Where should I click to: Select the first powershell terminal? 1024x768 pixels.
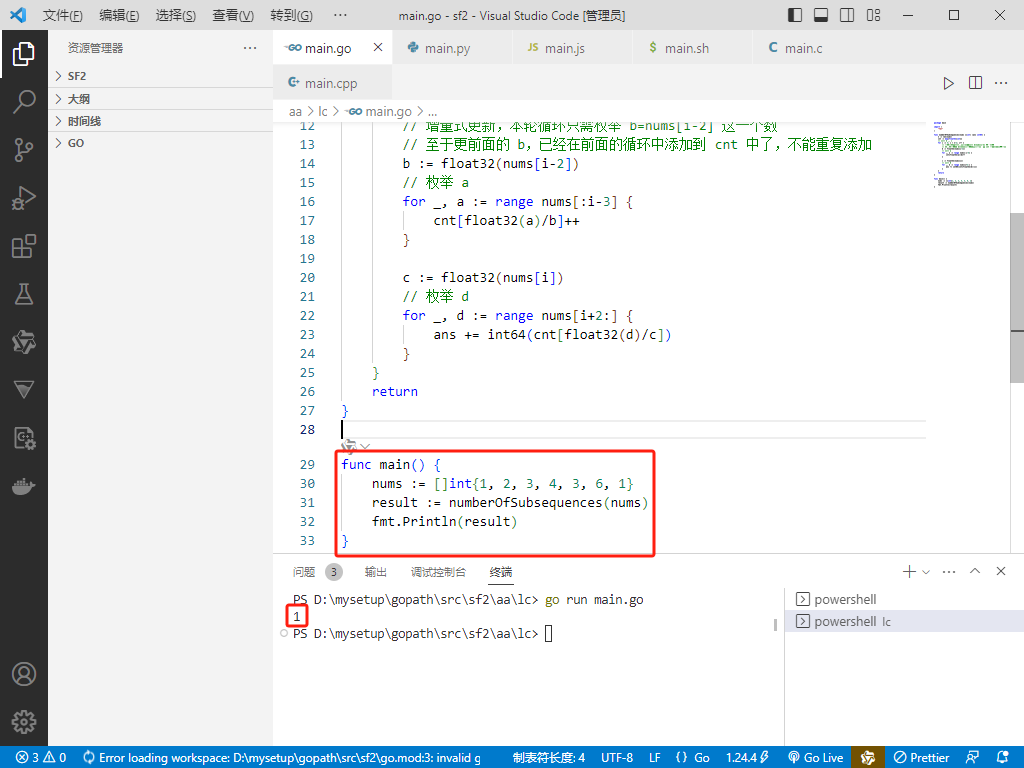click(904, 599)
